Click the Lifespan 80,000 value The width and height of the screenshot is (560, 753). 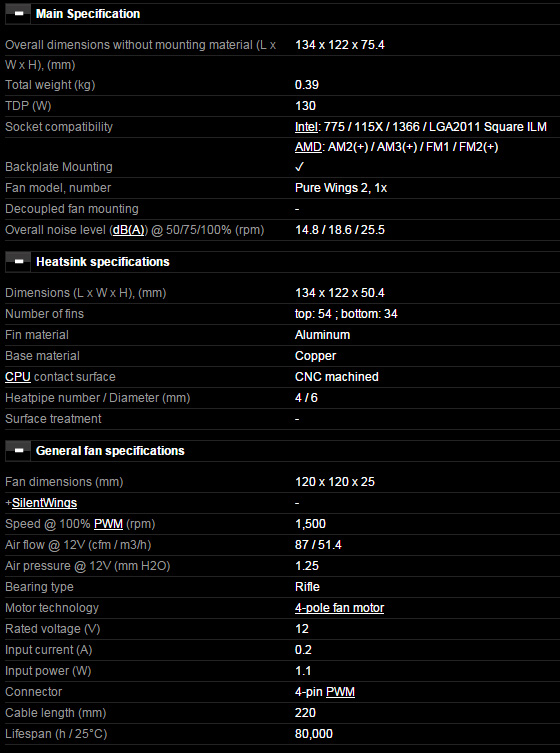click(314, 734)
